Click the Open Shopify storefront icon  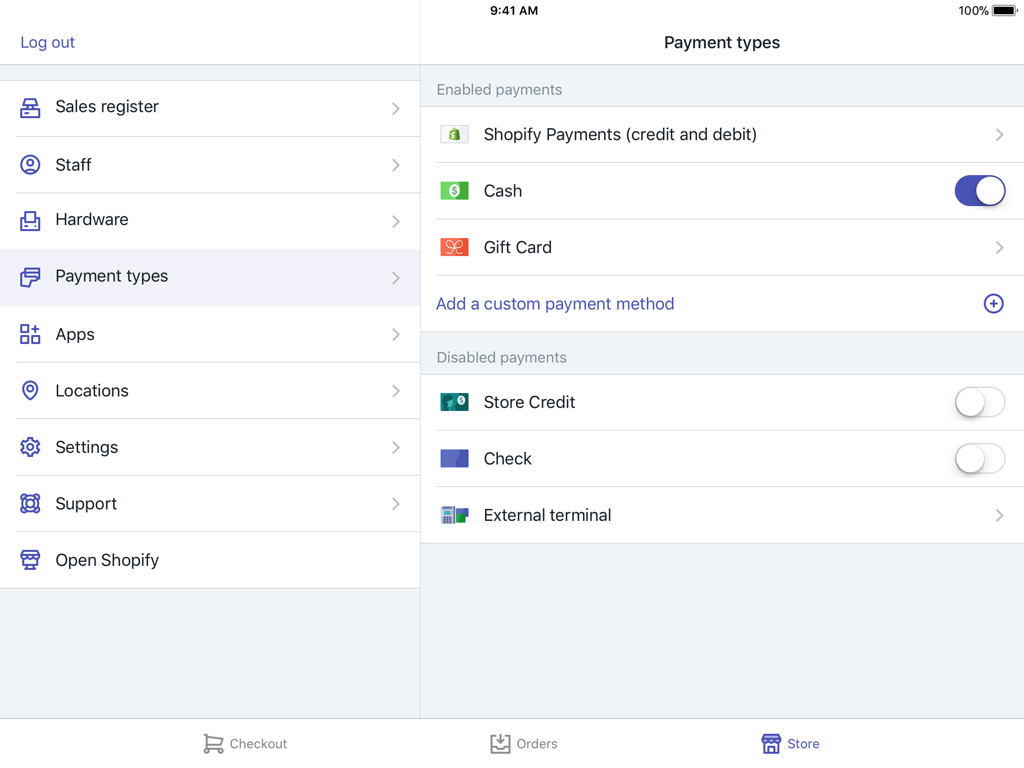[30, 560]
